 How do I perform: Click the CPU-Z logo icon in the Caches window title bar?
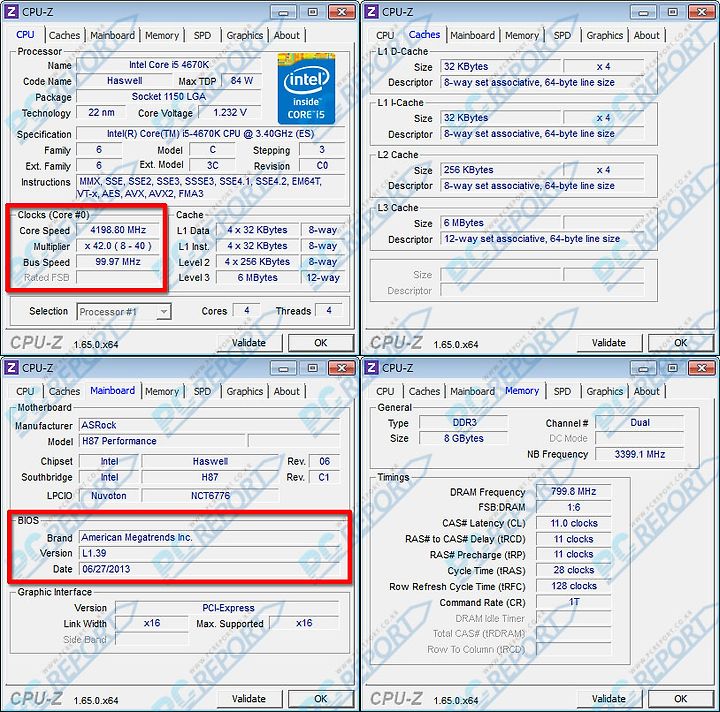click(371, 12)
